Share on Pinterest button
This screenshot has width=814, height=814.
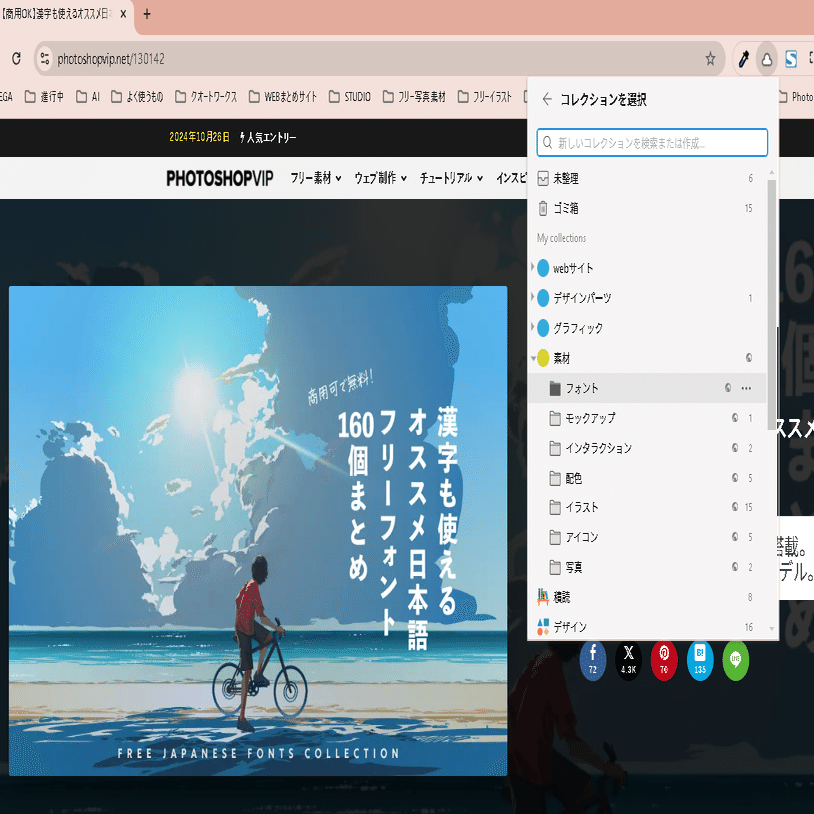664,660
